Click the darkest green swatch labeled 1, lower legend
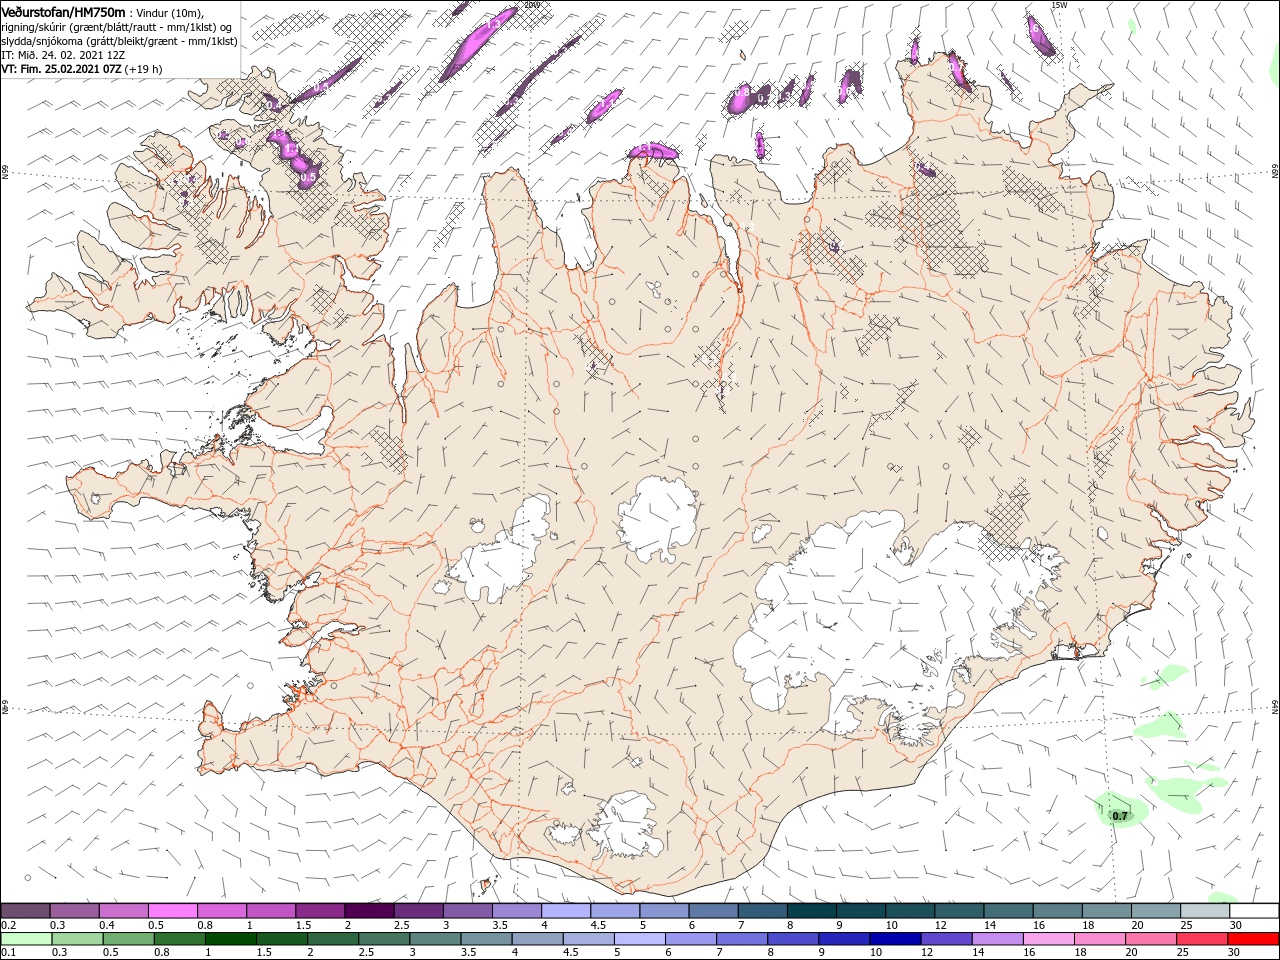The width and height of the screenshot is (1280, 960). point(230,939)
